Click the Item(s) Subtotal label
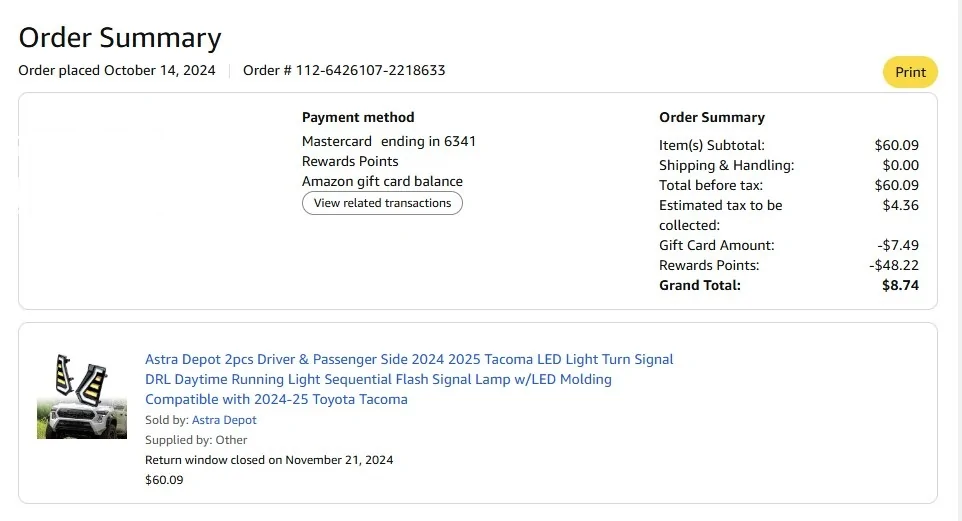The height and width of the screenshot is (521, 962). click(x=711, y=145)
